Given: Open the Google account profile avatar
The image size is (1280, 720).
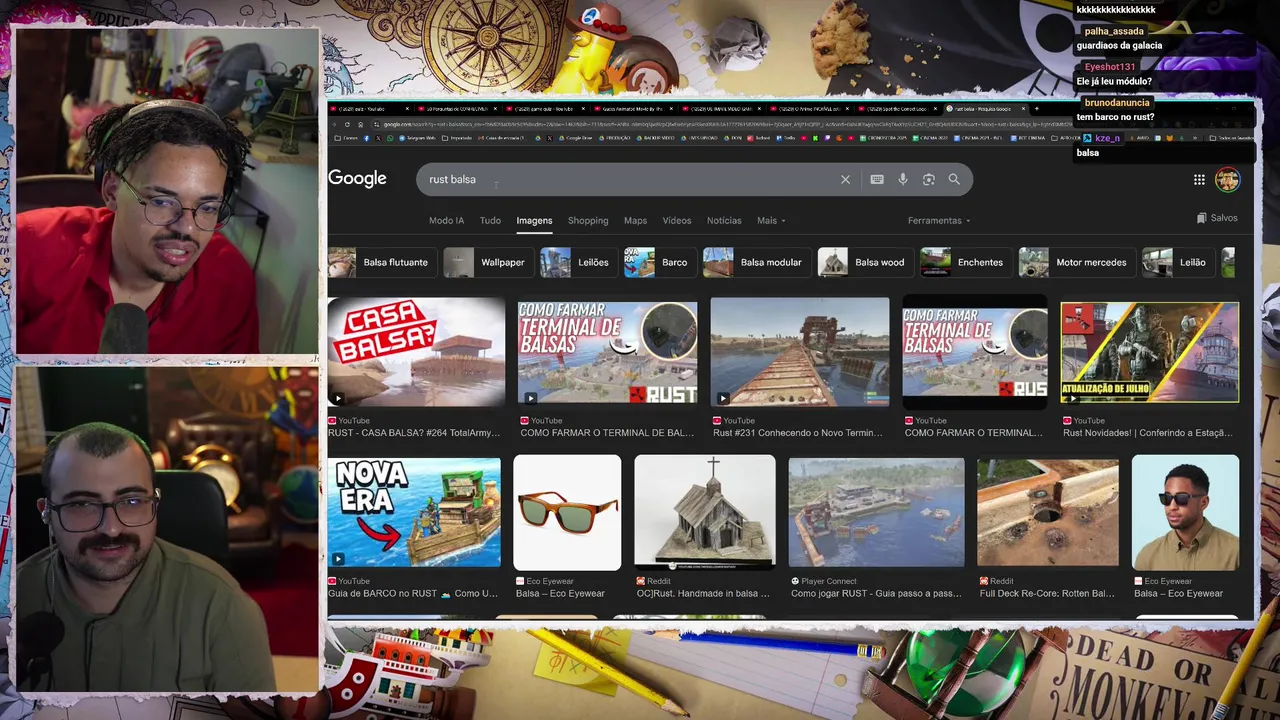Looking at the screenshot, I should [x=1227, y=180].
